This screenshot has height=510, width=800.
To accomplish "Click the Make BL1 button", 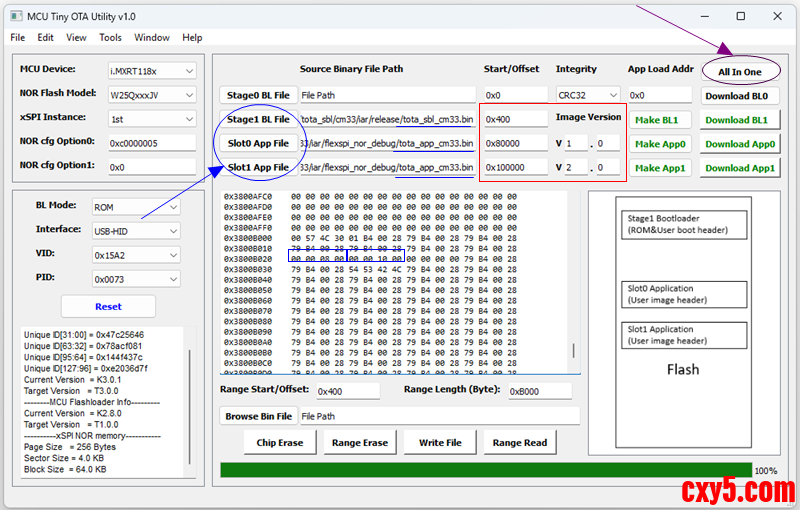I will pos(655,120).
